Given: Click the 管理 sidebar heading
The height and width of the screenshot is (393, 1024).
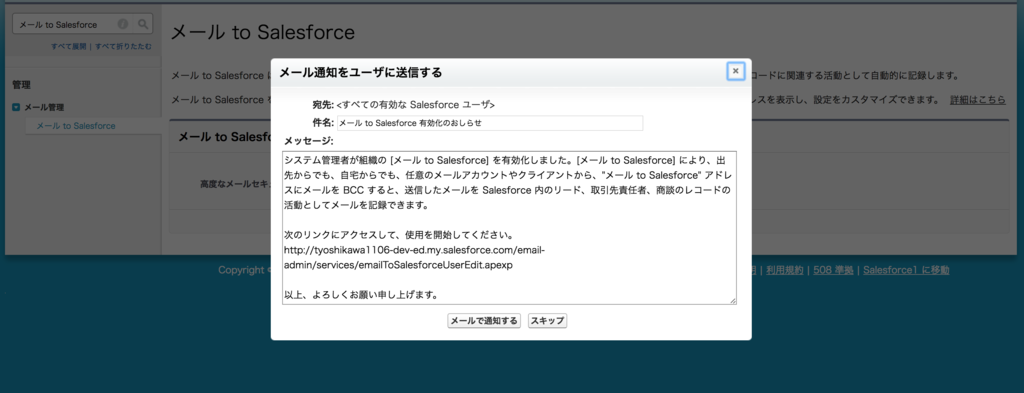Looking at the screenshot, I should (22, 85).
